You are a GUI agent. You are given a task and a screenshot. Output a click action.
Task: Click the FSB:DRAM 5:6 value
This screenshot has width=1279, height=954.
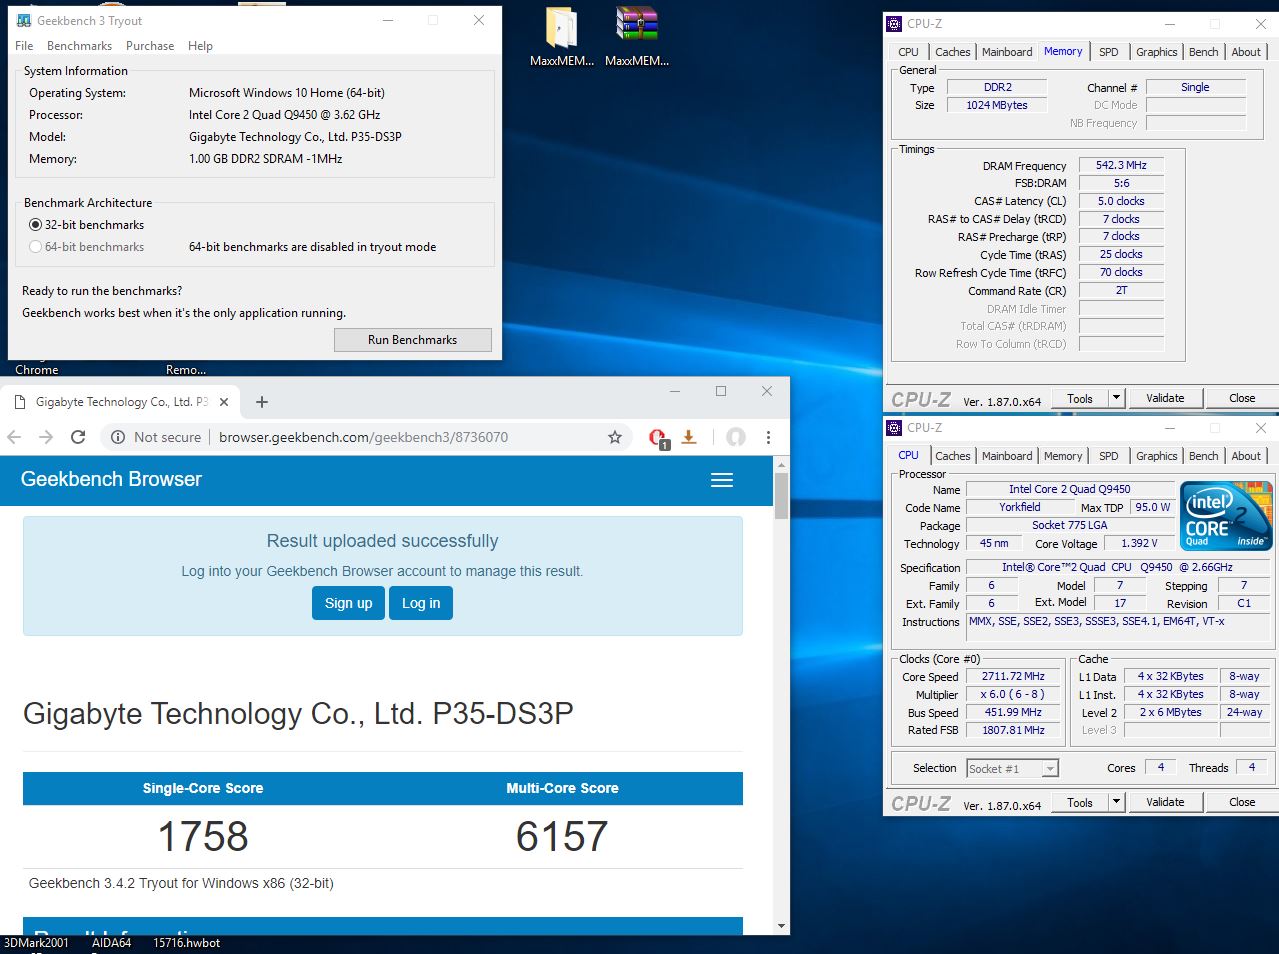1121,183
